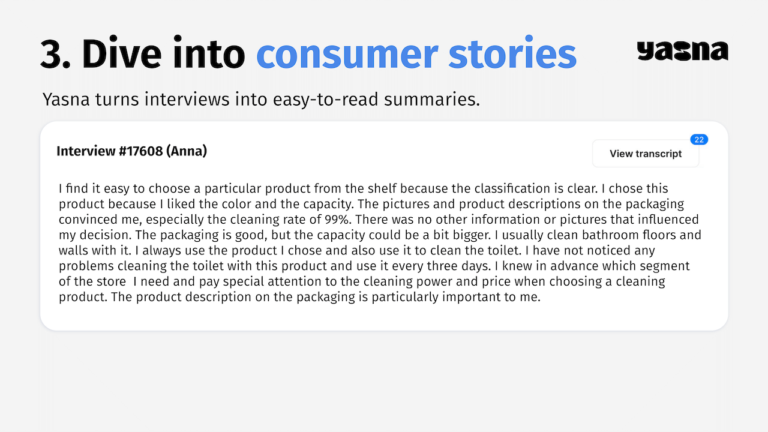Click the blue 22 notification badge
Viewport: 768px width, 432px height.
tap(699, 139)
